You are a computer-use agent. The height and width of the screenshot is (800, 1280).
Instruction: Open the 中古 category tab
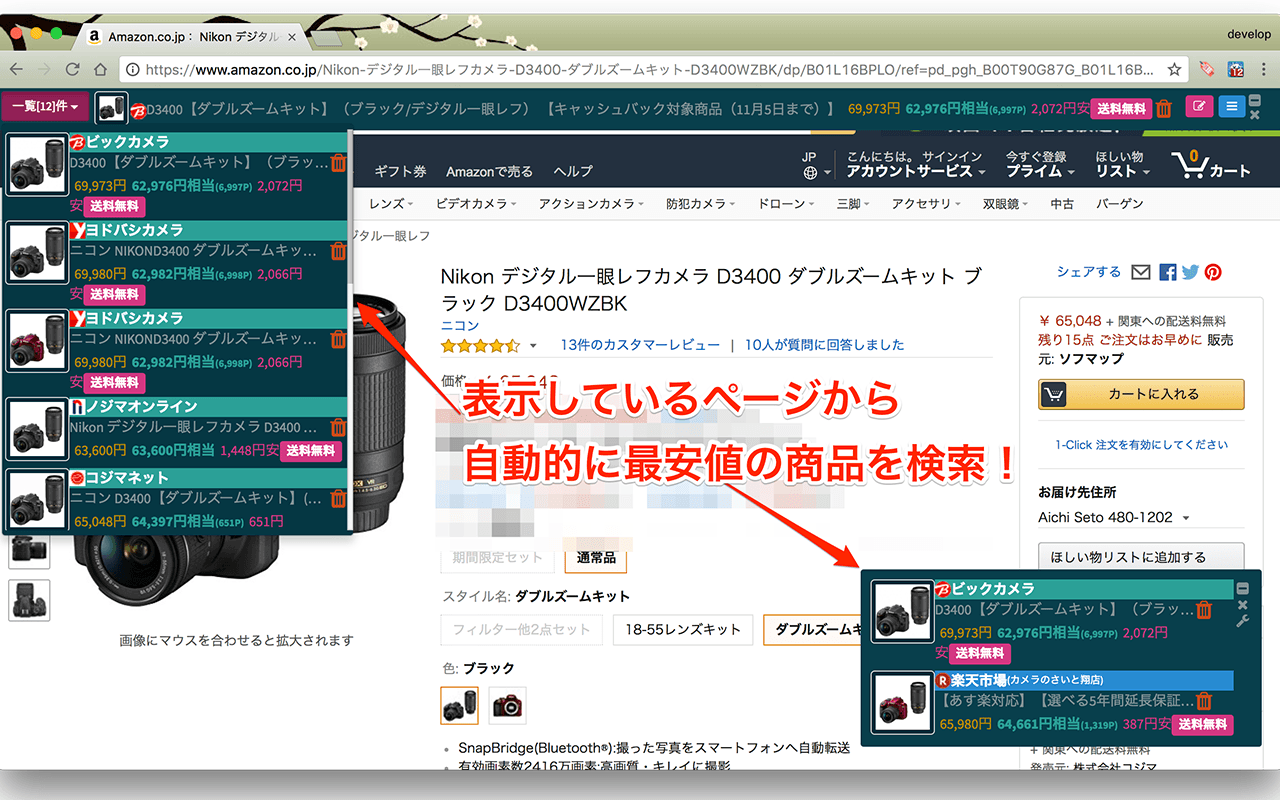pos(1062,204)
